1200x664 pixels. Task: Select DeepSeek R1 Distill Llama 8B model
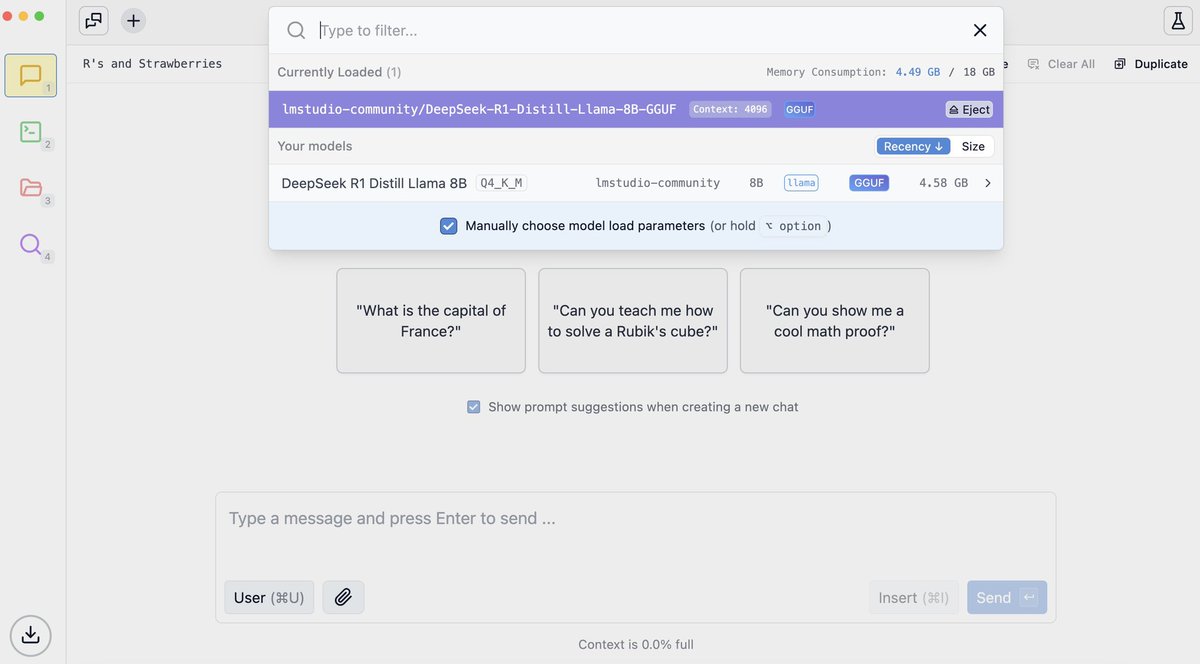[x=636, y=183]
